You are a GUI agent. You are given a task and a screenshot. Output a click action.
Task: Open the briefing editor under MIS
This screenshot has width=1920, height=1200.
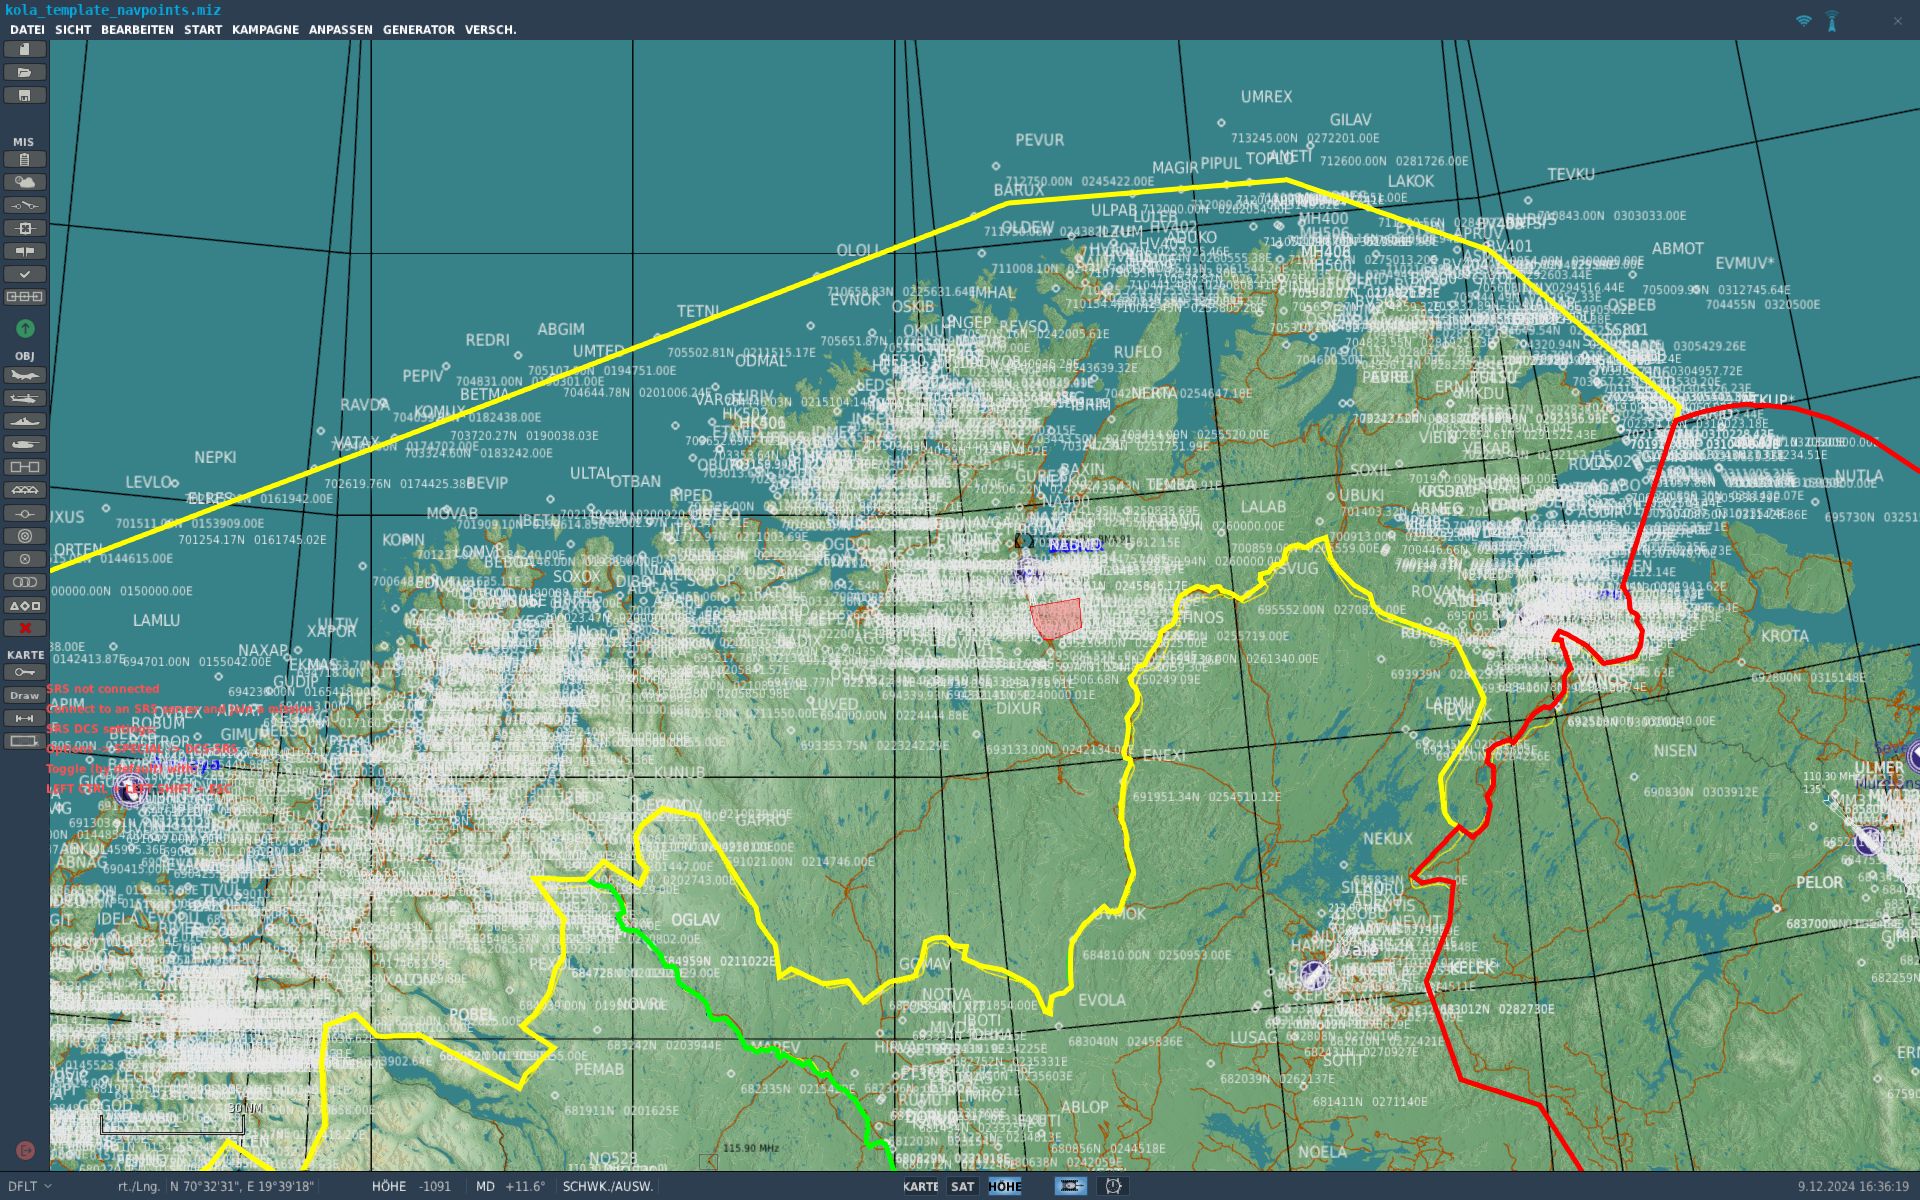[x=24, y=158]
